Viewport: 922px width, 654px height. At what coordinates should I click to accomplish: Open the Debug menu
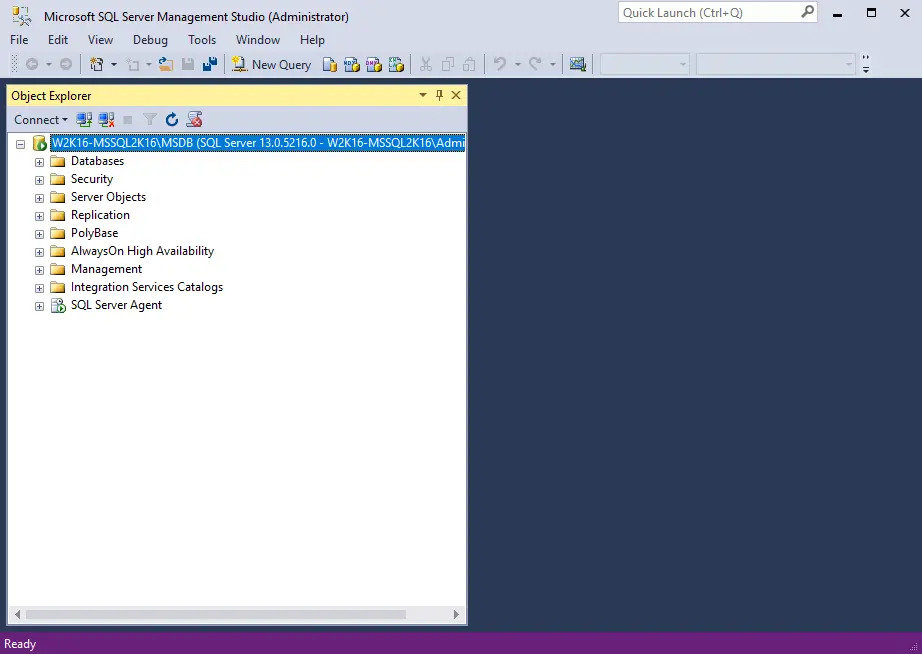point(150,40)
